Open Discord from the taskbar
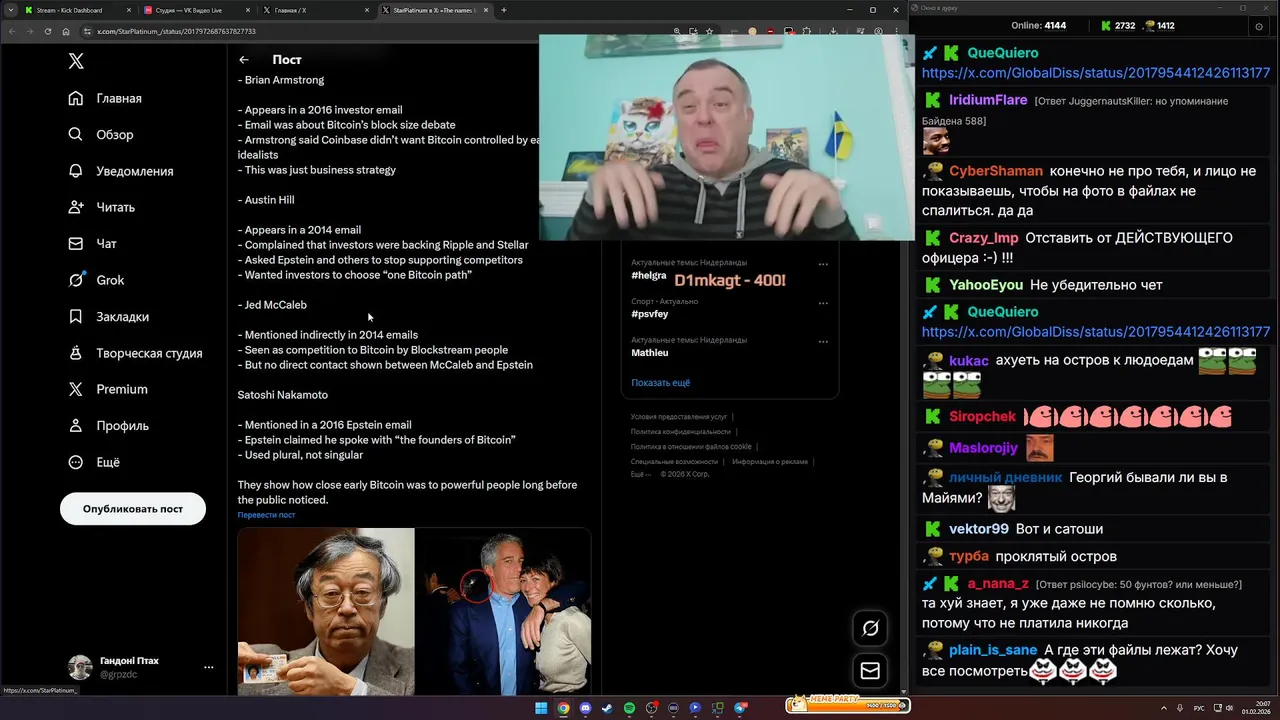This screenshot has width=1280, height=720. pos(585,708)
